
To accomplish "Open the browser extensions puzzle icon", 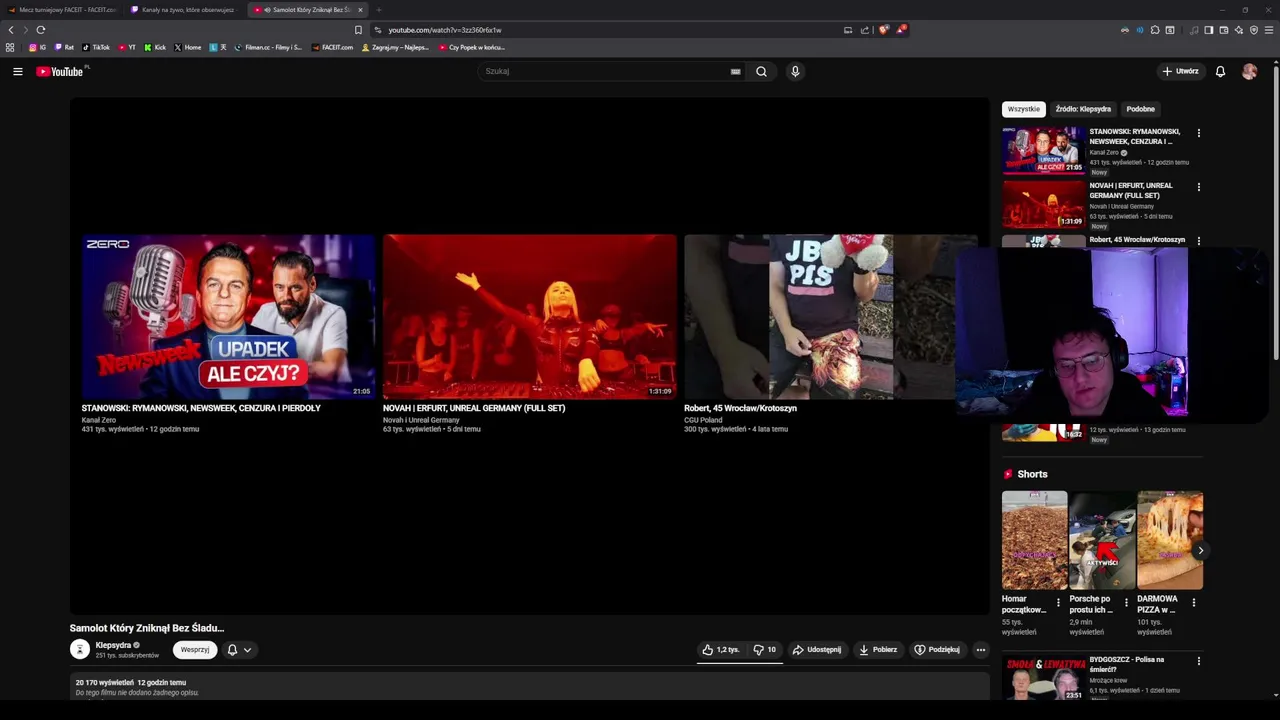I will [1155, 30].
